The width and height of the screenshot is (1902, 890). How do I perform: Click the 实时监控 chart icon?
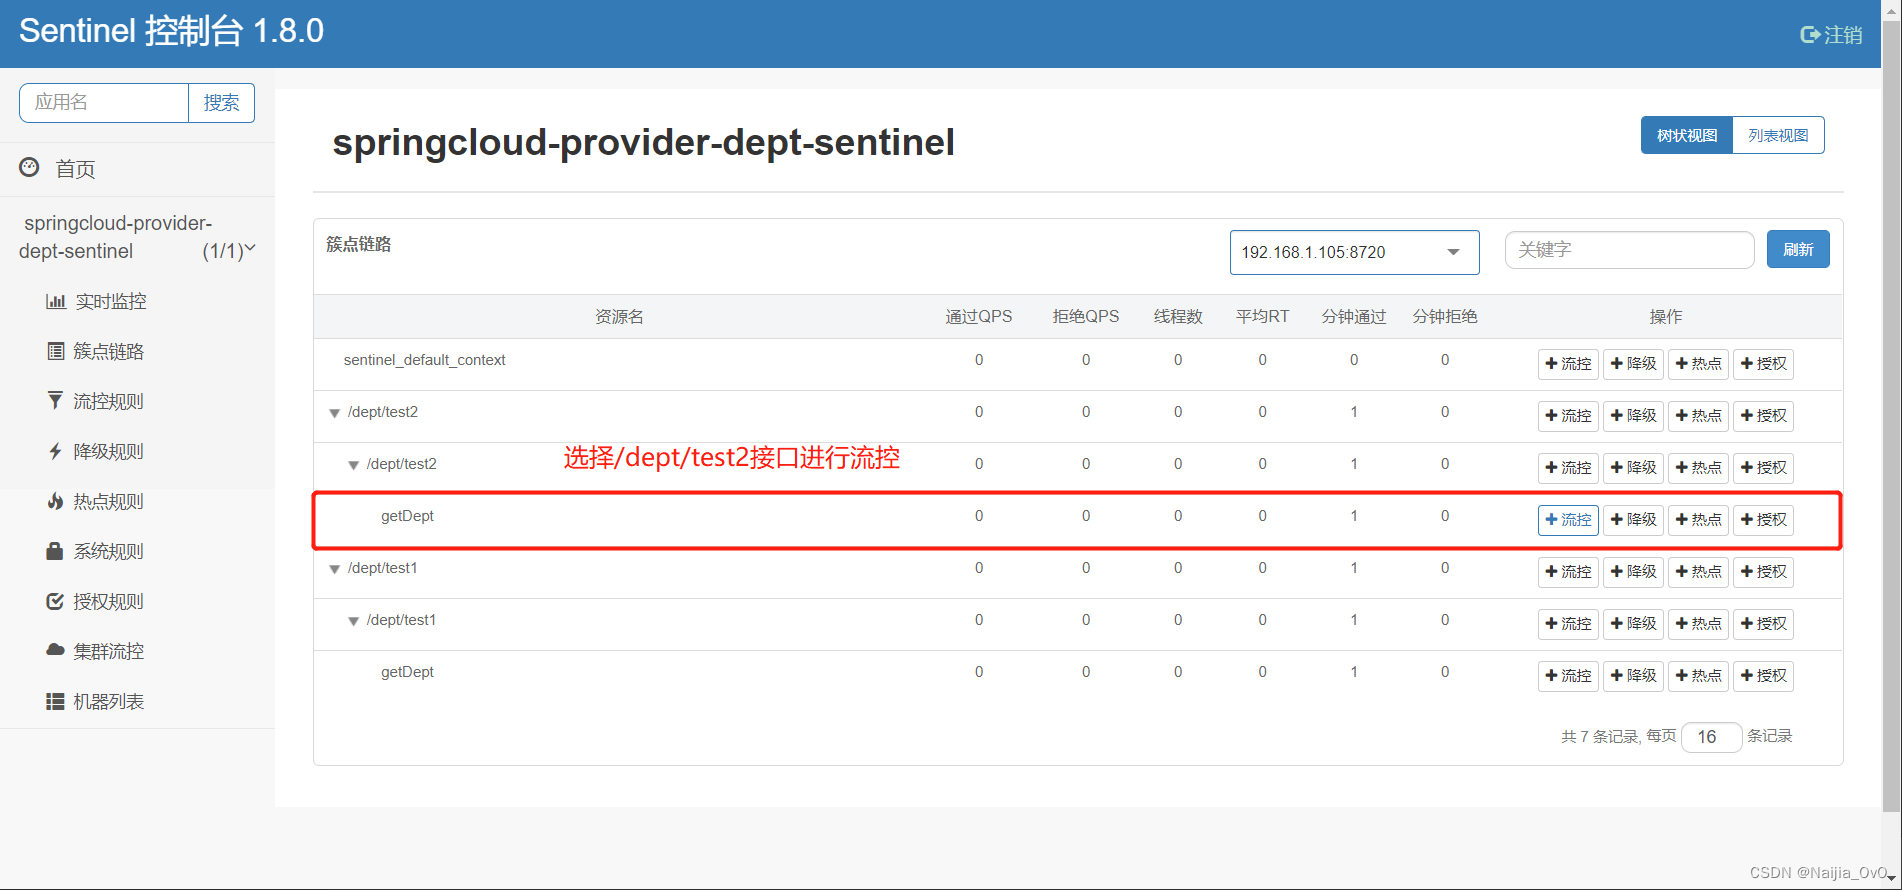click(56, 301)
